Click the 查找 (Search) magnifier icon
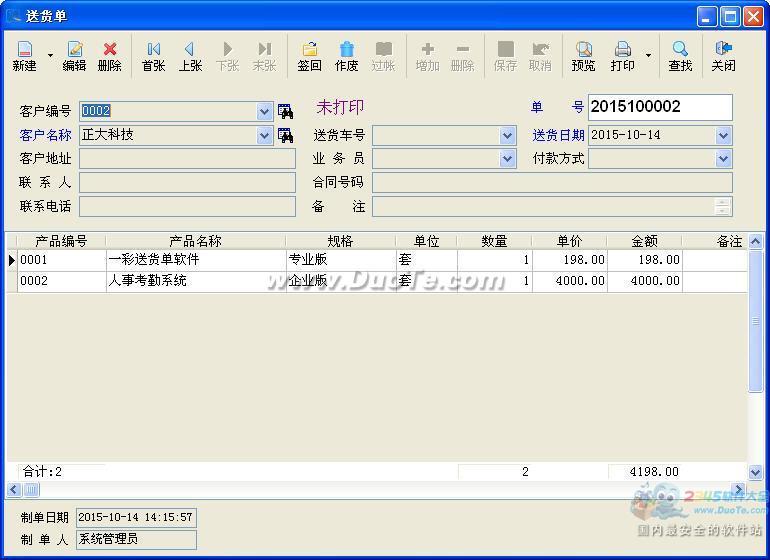 pyautogui.click(x=680, y=56)
